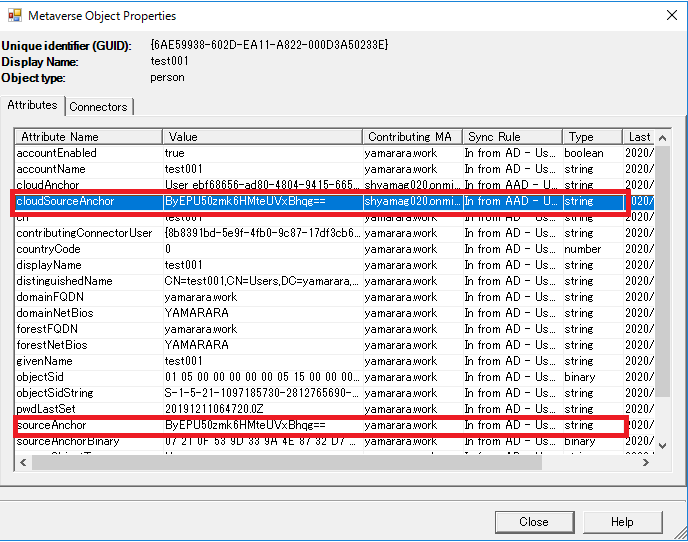Click the vertical scrollbar thumb
Screen dimensions: 688x542
tap(663, 271)
